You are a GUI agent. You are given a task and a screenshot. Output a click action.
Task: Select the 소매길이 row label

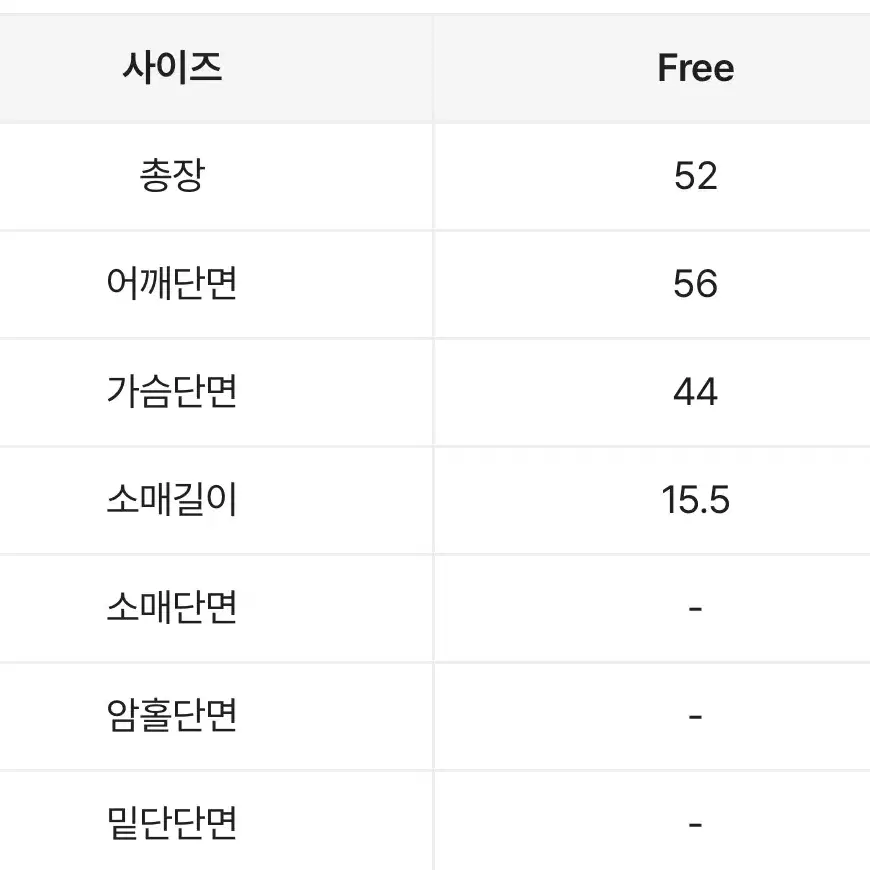pyautogui.click(x=172, y=499)
